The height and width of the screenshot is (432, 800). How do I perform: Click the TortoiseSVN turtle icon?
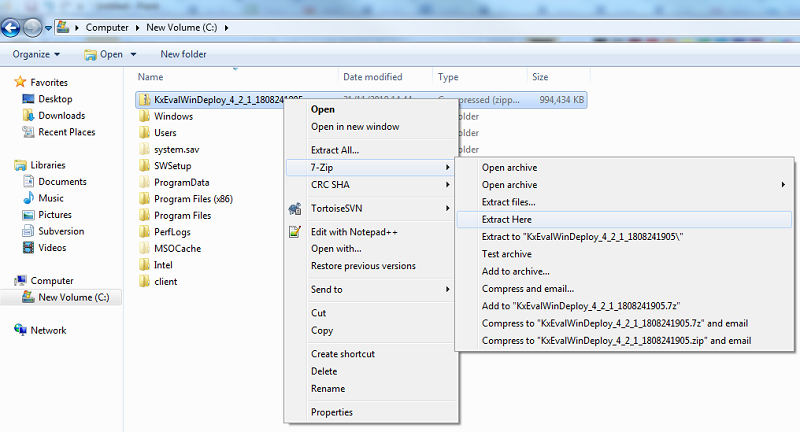pyautogui.click(x=295, y=208)
